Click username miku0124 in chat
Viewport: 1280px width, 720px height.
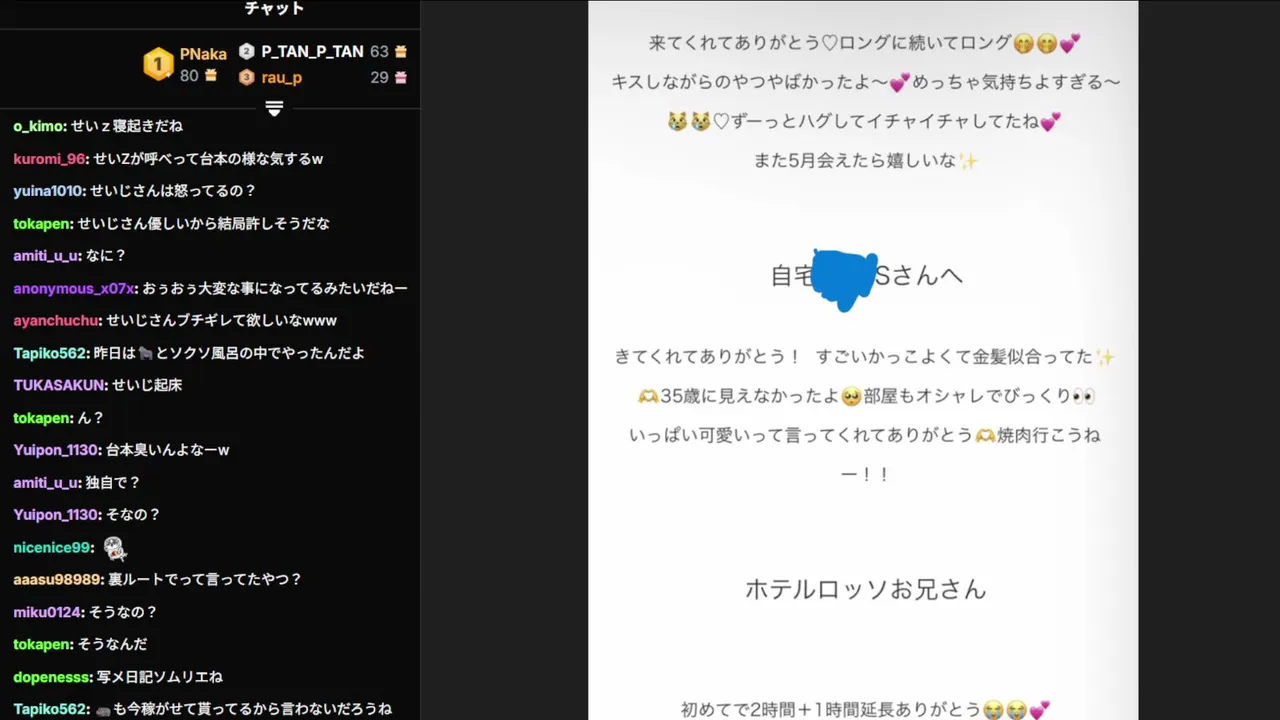pyautogui.click(x=47, y=612)
